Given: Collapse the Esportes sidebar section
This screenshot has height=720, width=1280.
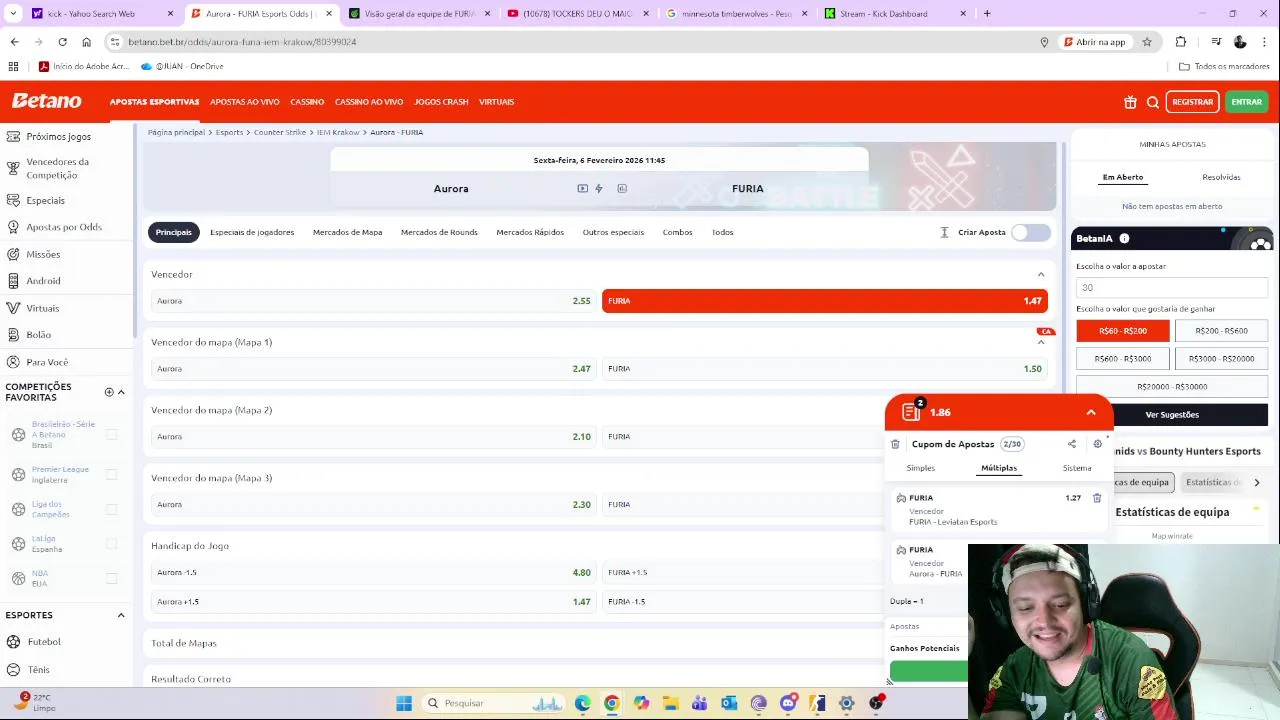Looking at the screenshot, I should (121, 615).
